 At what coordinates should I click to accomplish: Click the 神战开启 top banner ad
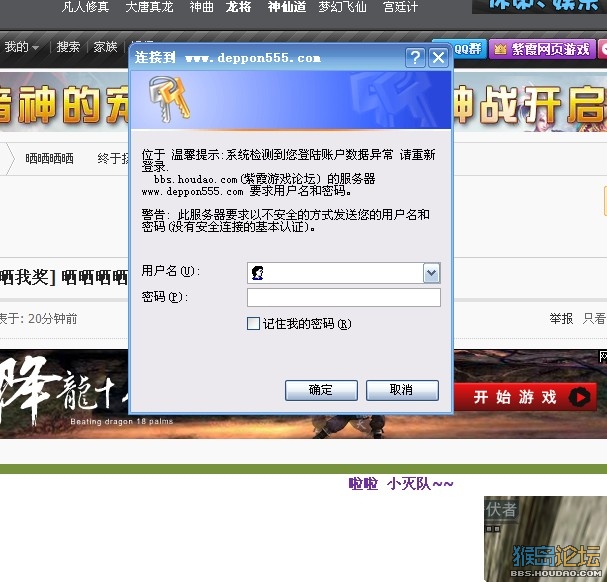530,102
